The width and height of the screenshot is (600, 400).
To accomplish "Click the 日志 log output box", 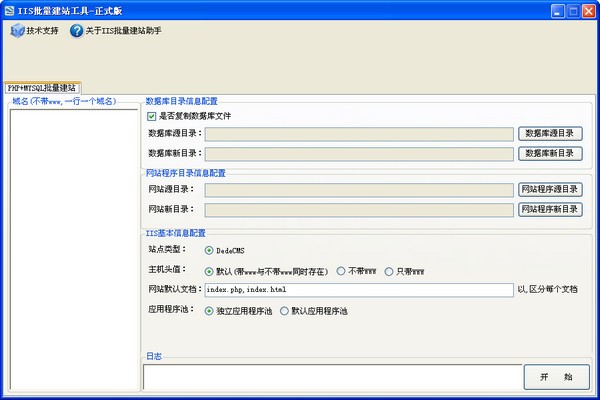I will click(333, 377).
